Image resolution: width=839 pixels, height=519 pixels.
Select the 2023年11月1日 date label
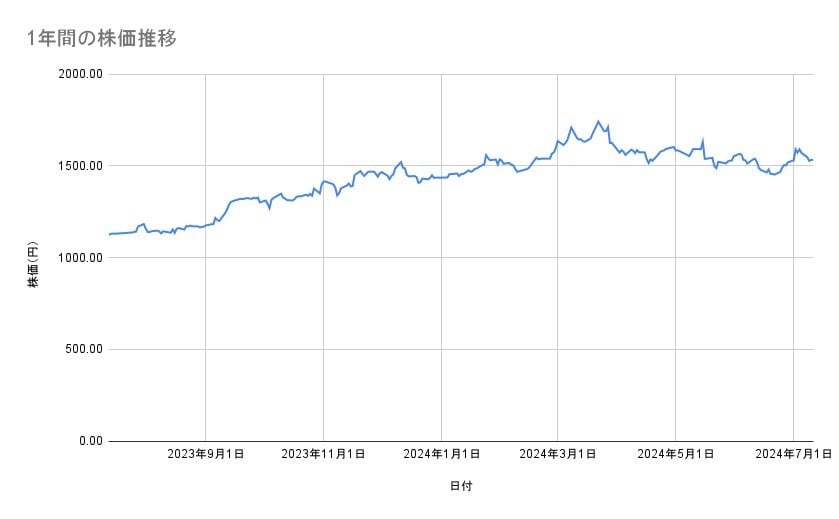pos(323,455)
